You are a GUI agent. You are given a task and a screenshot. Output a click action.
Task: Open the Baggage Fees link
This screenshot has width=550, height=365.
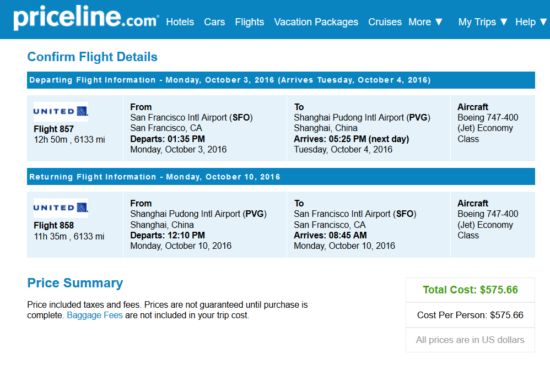coord(95,315)
